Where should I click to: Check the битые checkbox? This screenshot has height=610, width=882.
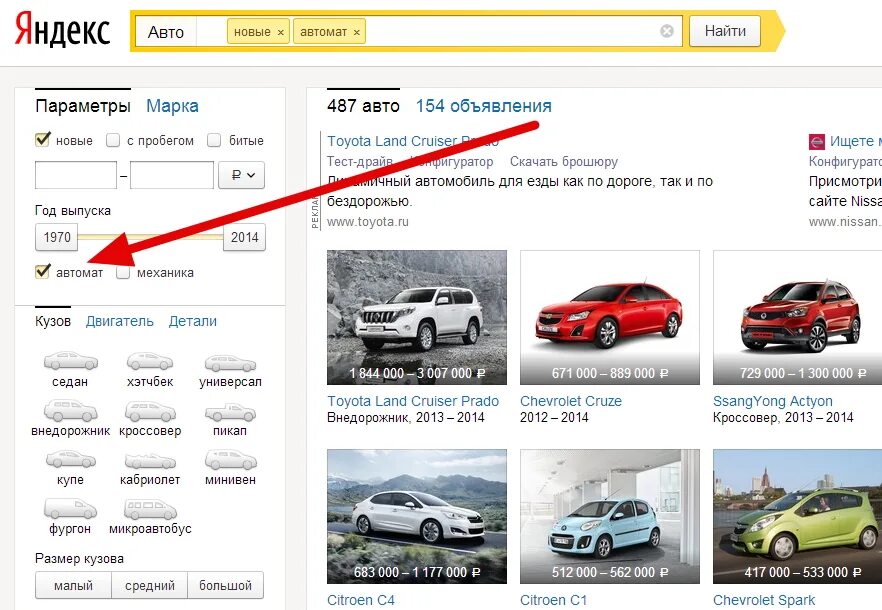[214, 140]
